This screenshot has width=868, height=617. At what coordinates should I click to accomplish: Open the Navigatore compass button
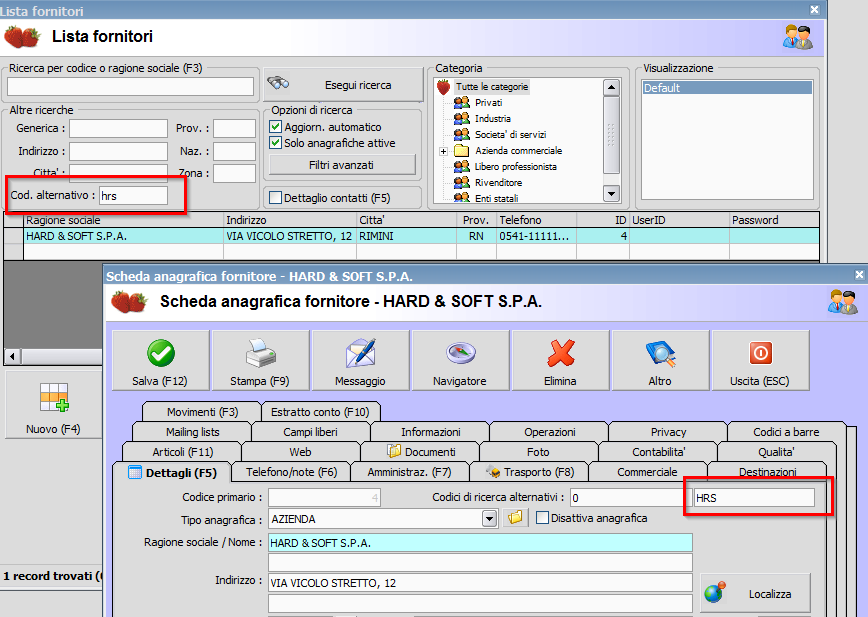[x=460, y=360]
